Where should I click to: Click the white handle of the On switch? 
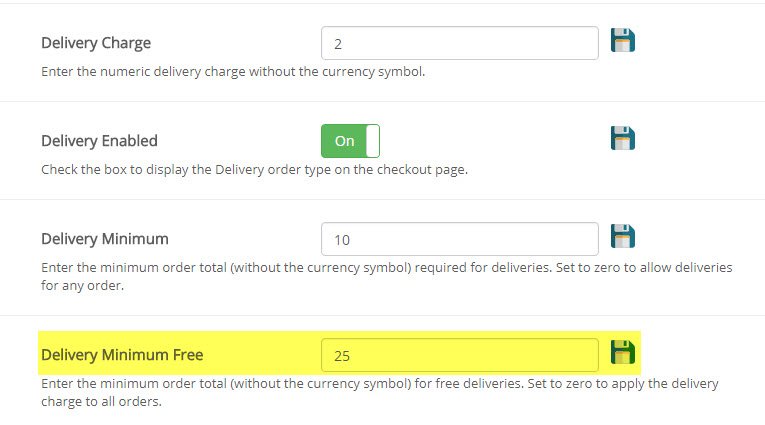point(373,141)
